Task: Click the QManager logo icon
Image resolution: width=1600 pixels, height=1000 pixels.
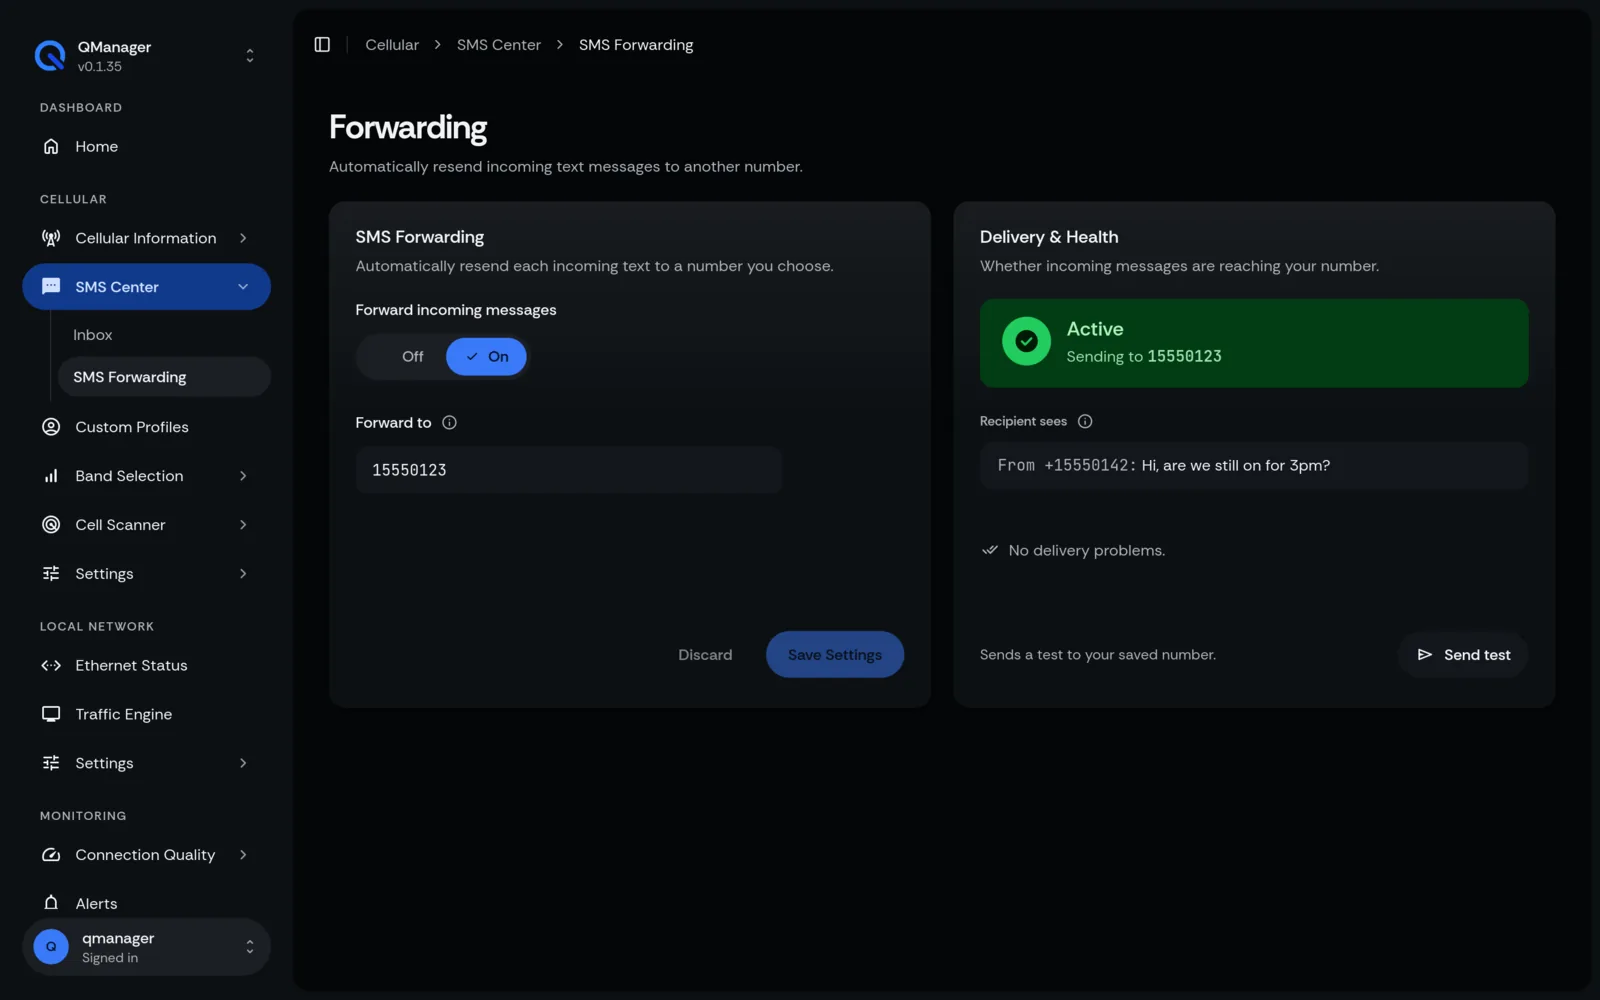Action: coord(50,56)
